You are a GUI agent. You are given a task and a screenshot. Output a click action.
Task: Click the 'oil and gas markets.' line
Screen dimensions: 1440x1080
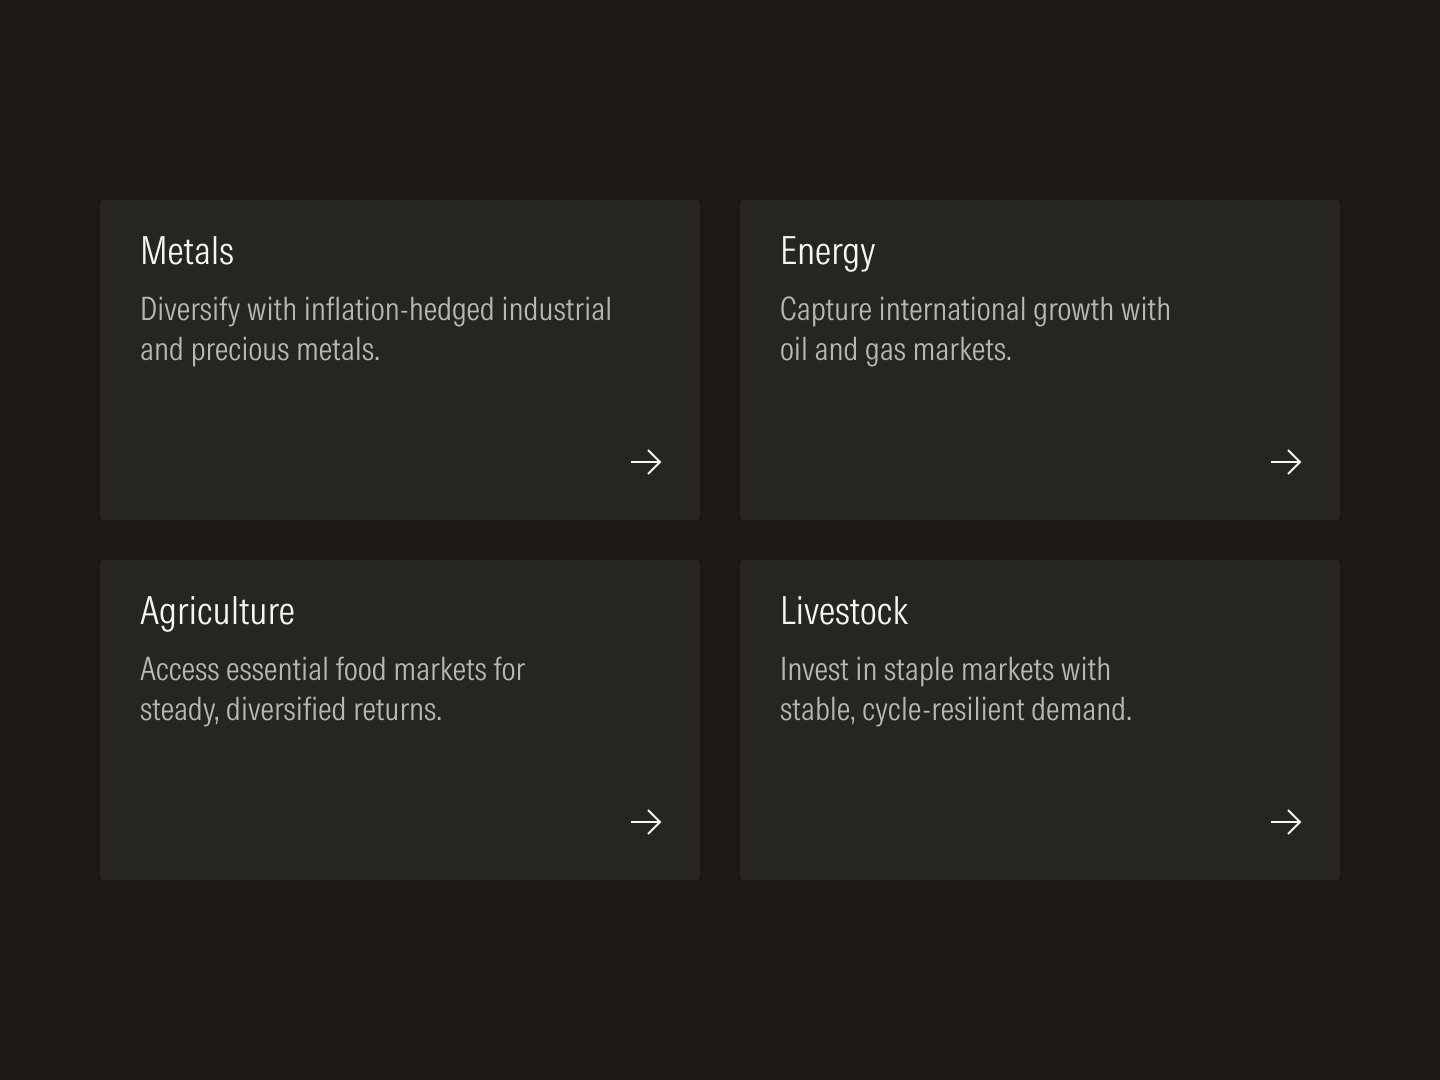(x=896, y=350)
